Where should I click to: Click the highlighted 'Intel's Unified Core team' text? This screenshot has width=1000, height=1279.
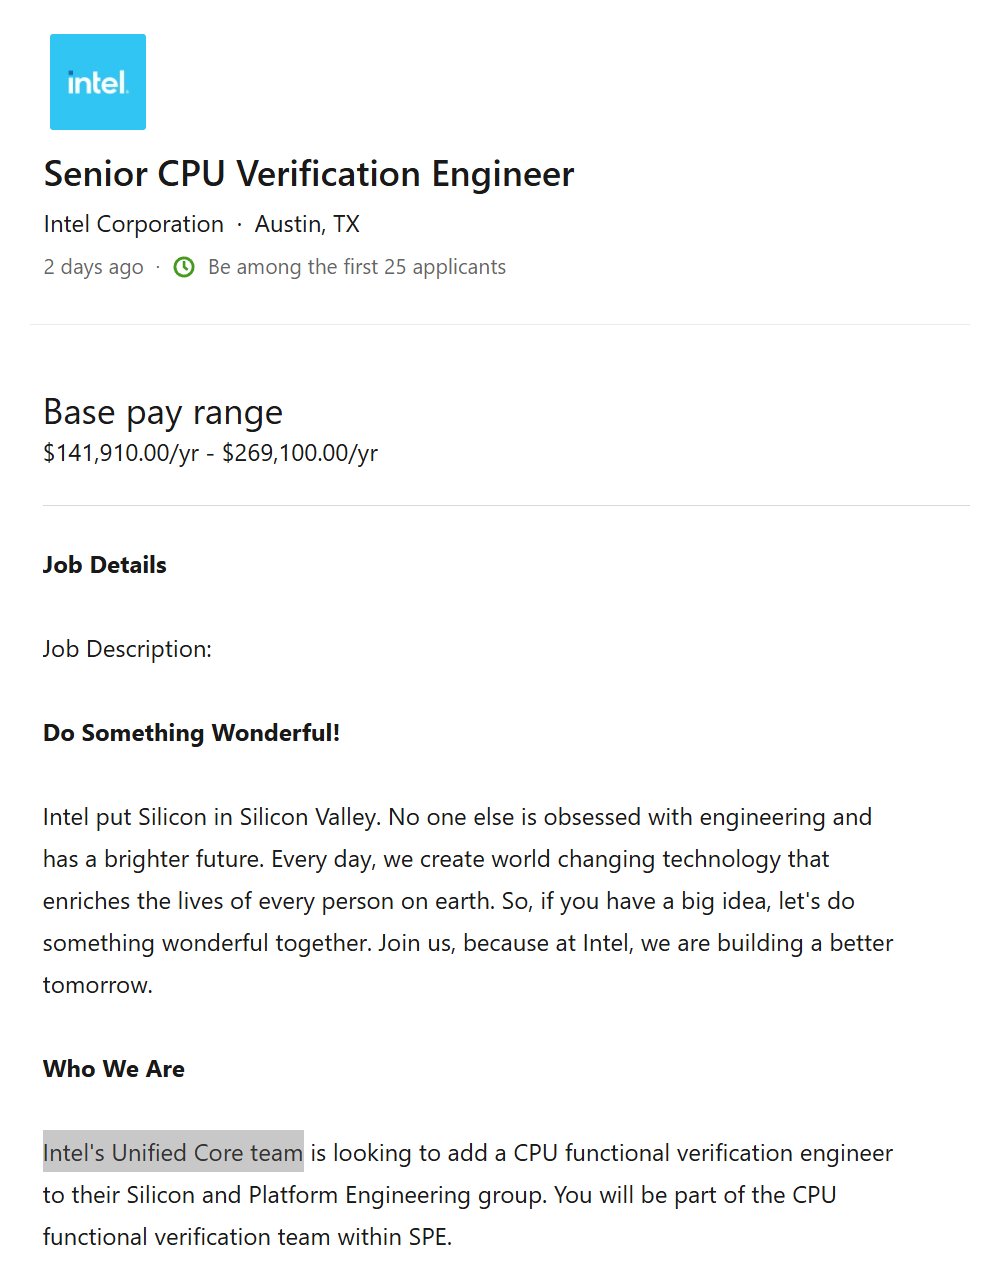[x=173, y=1153]
